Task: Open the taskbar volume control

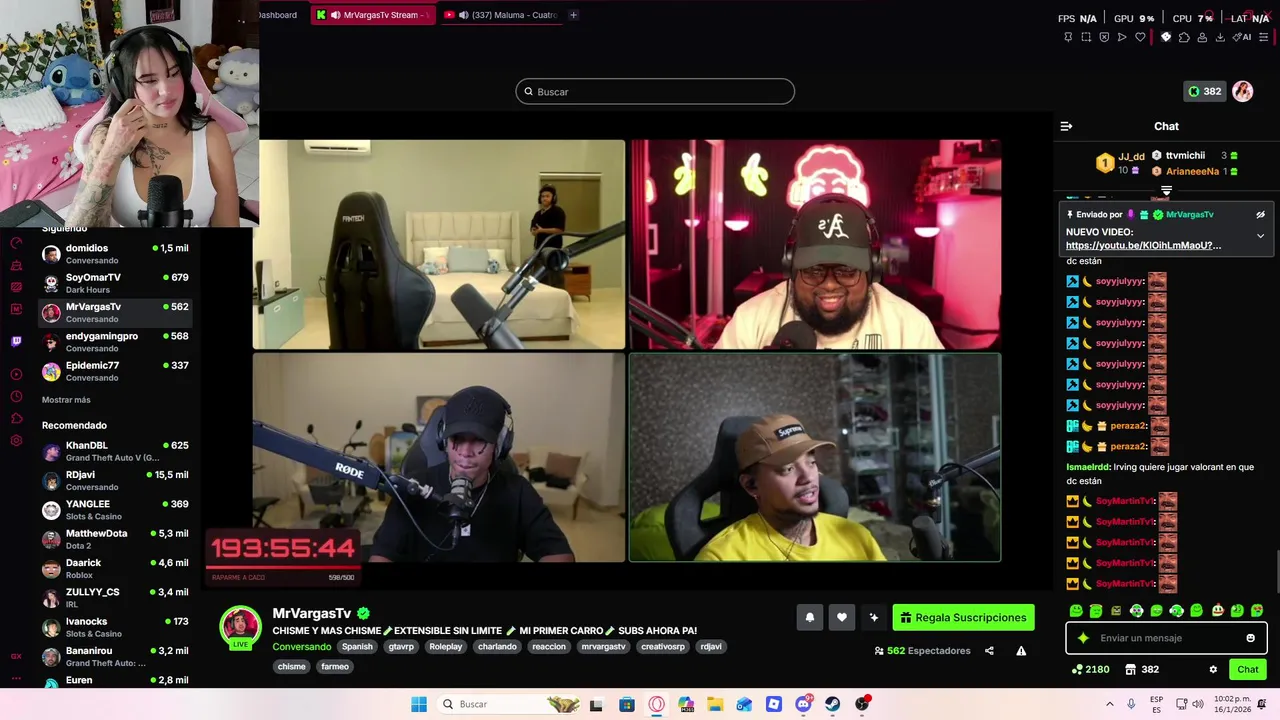Action: pyautogui.click(x=1200, y=704)
